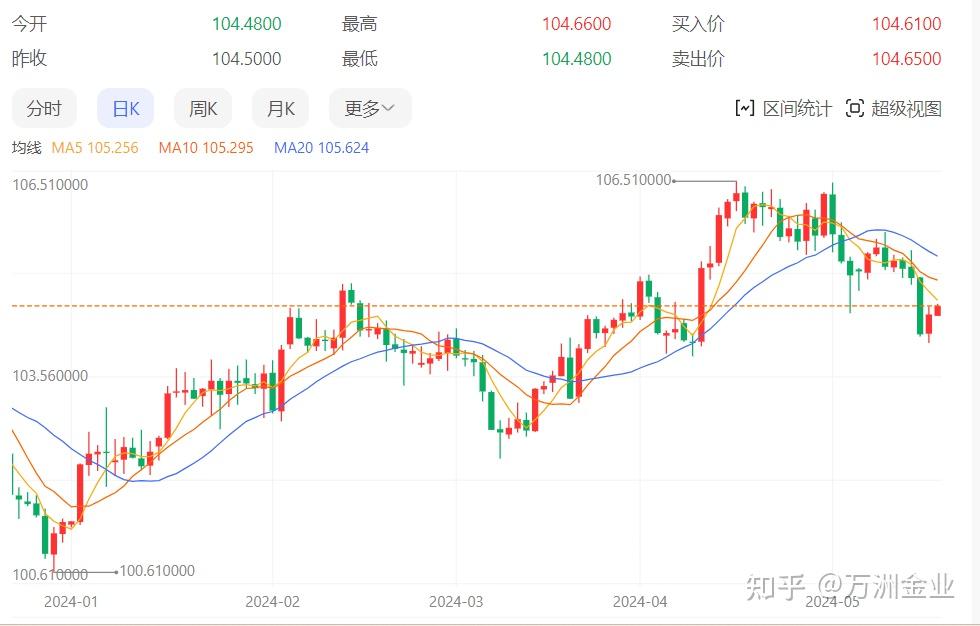
Task: Click the 买入价 value 104.6100
Action: pyautogui.click(x=906, y=24)
